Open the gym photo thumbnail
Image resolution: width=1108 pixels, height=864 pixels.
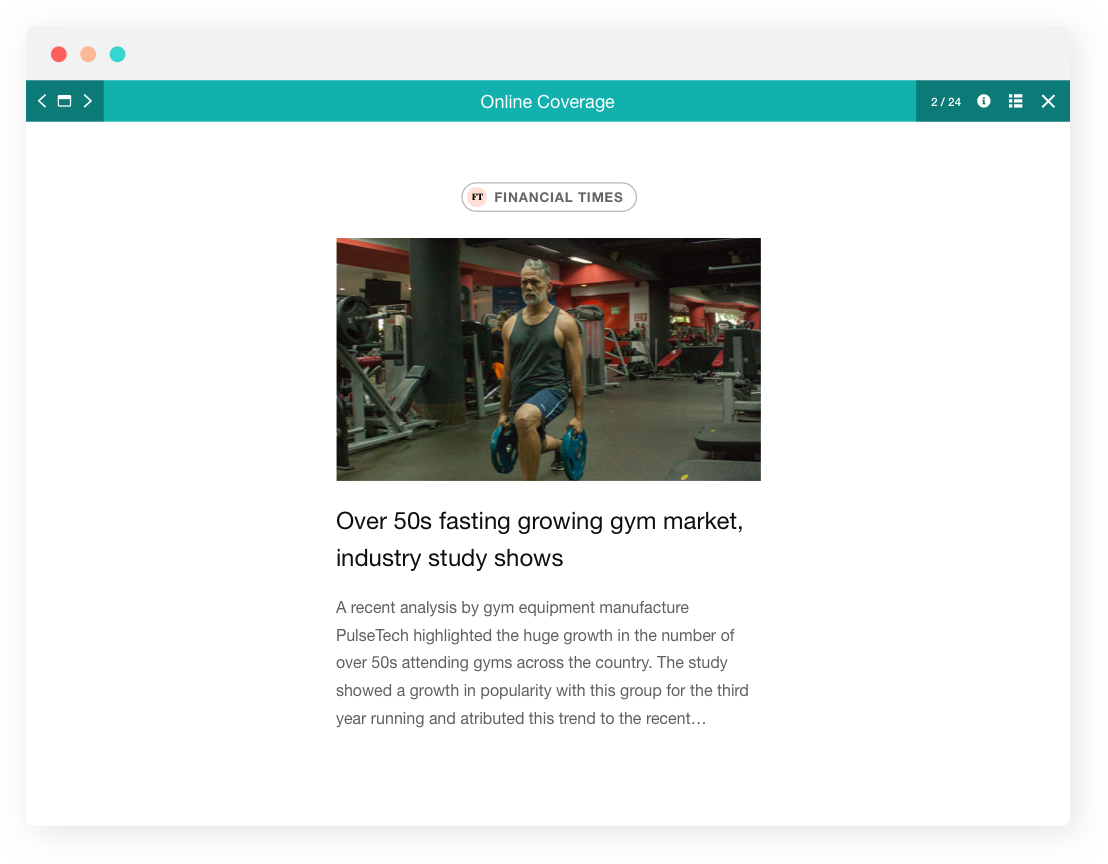[x=548, y=359]
